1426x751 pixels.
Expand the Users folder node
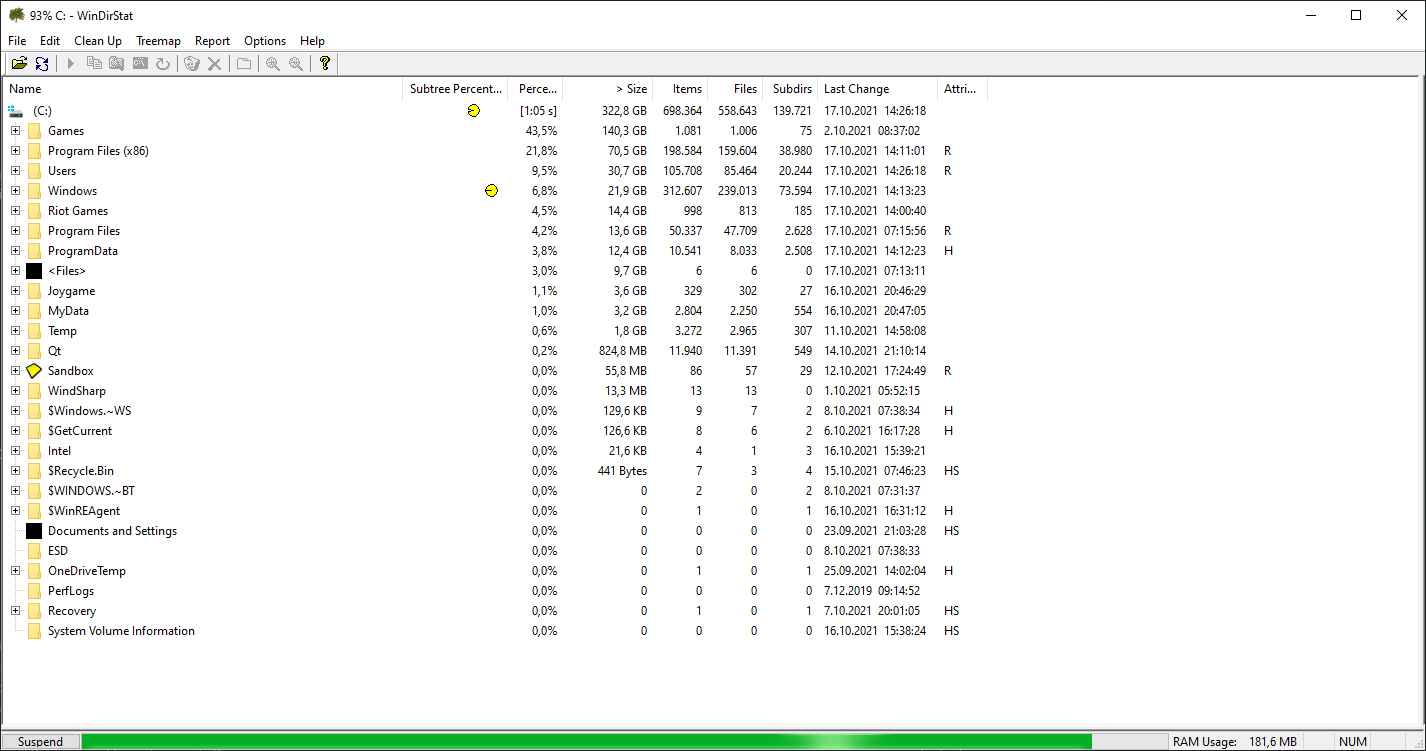15,171
